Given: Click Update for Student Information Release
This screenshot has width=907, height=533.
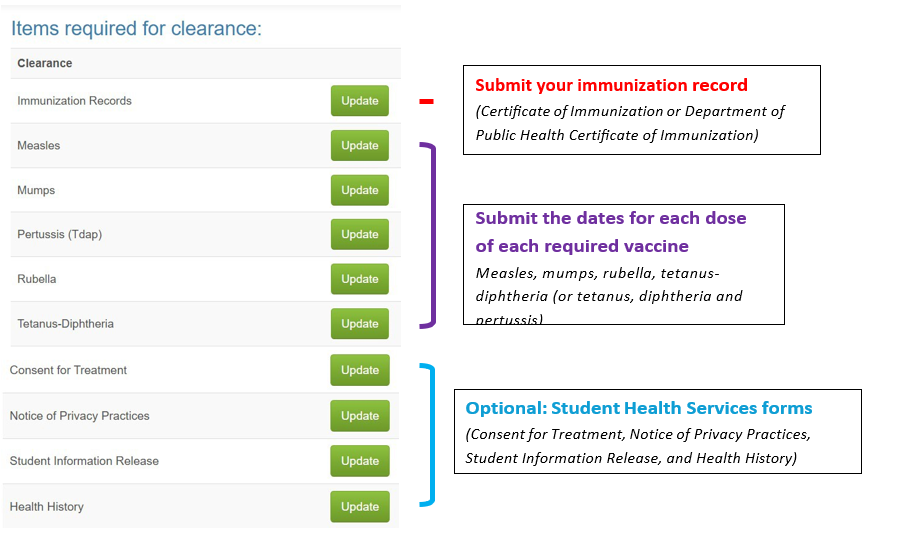Looking at the screenshot, I should click(359, 461).
